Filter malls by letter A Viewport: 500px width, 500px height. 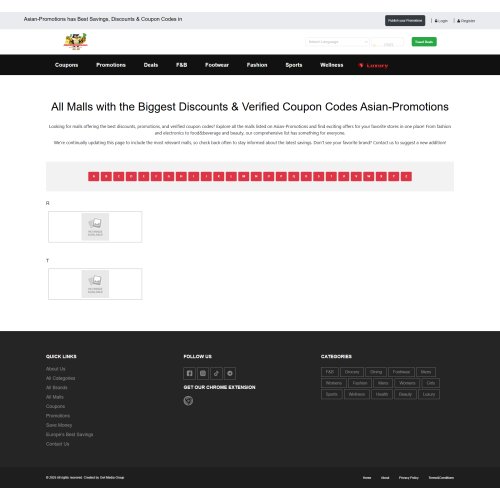pos(94,176)
